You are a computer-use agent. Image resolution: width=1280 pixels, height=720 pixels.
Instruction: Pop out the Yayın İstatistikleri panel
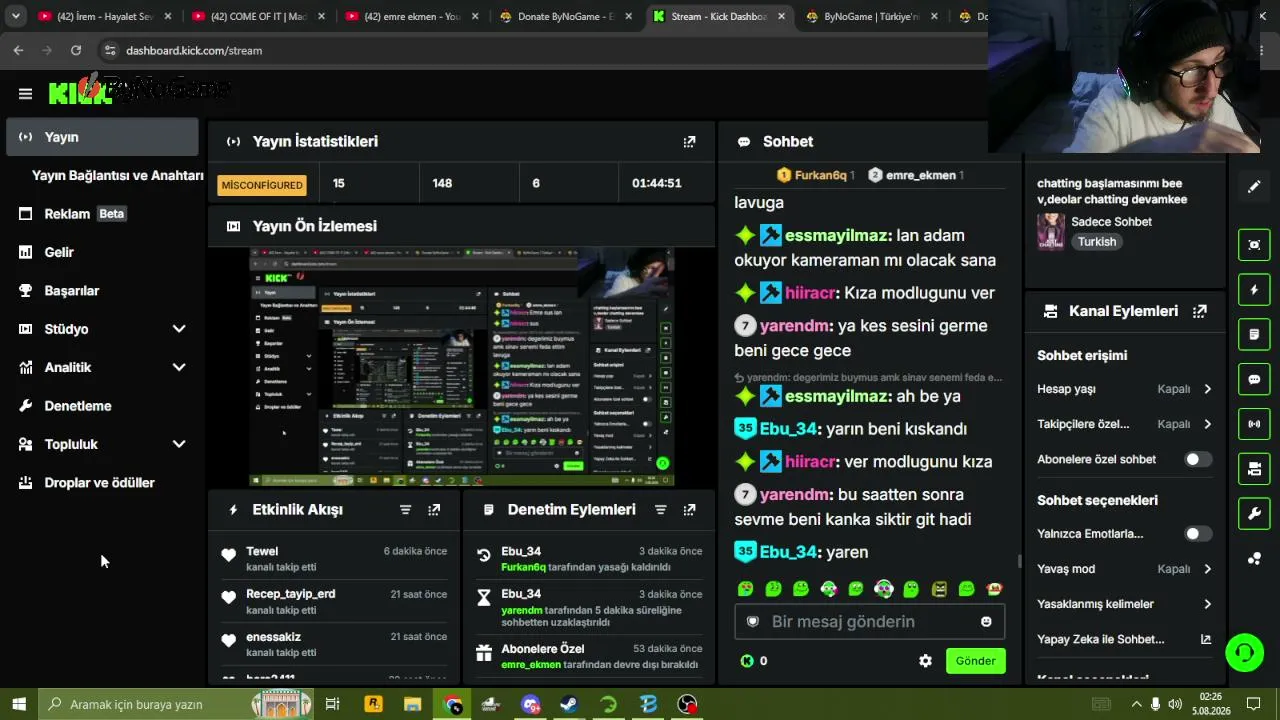689,142
